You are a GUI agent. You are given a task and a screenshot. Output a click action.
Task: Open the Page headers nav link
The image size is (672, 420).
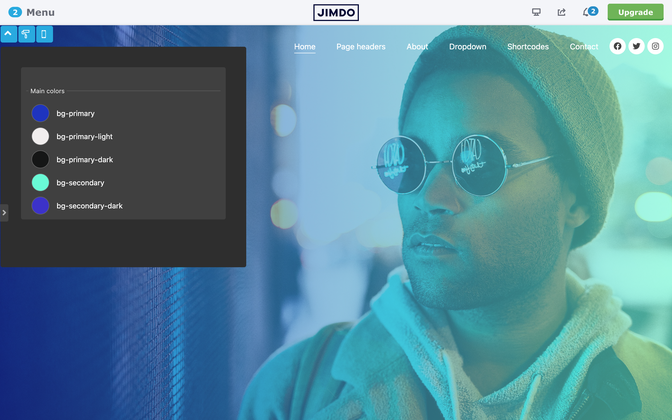coord(361,47)
